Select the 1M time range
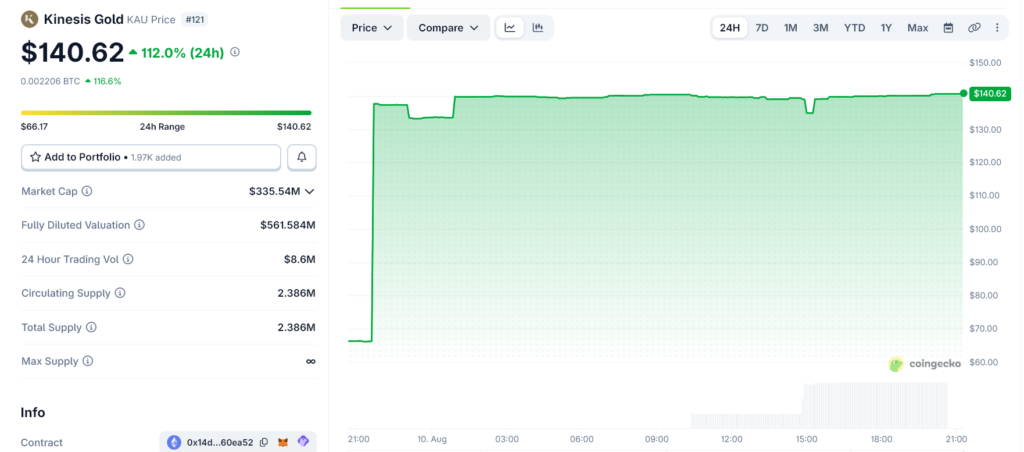The width and height of the screenshot is (1024, 452). [790, 27]
